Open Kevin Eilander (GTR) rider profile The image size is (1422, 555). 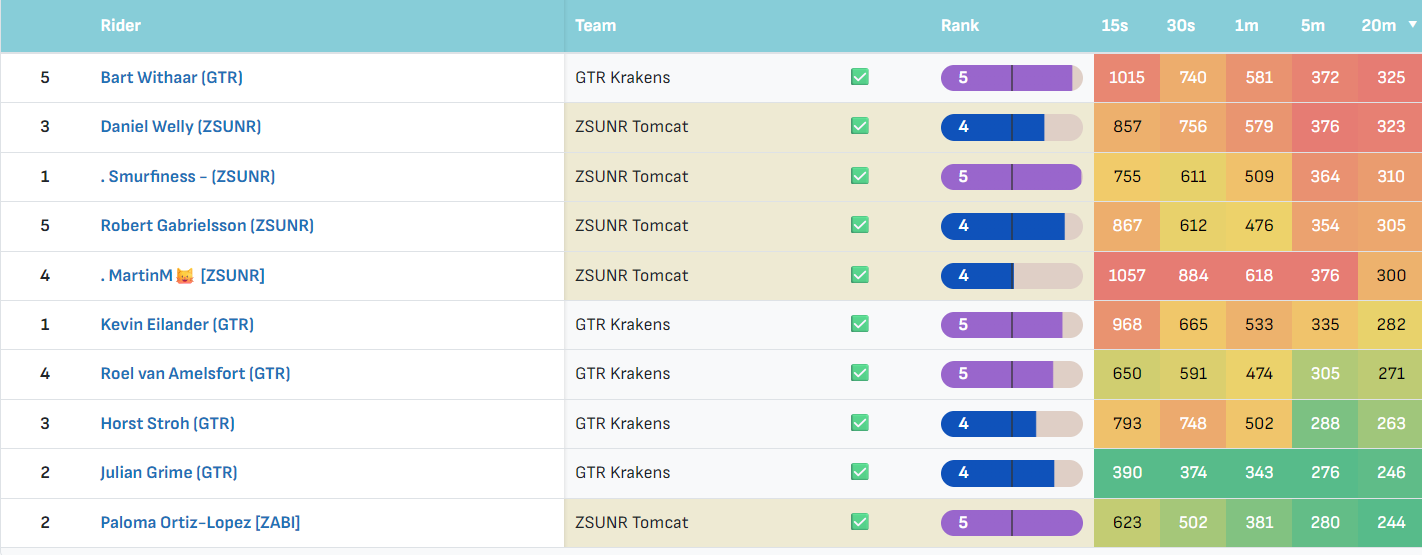177,324
